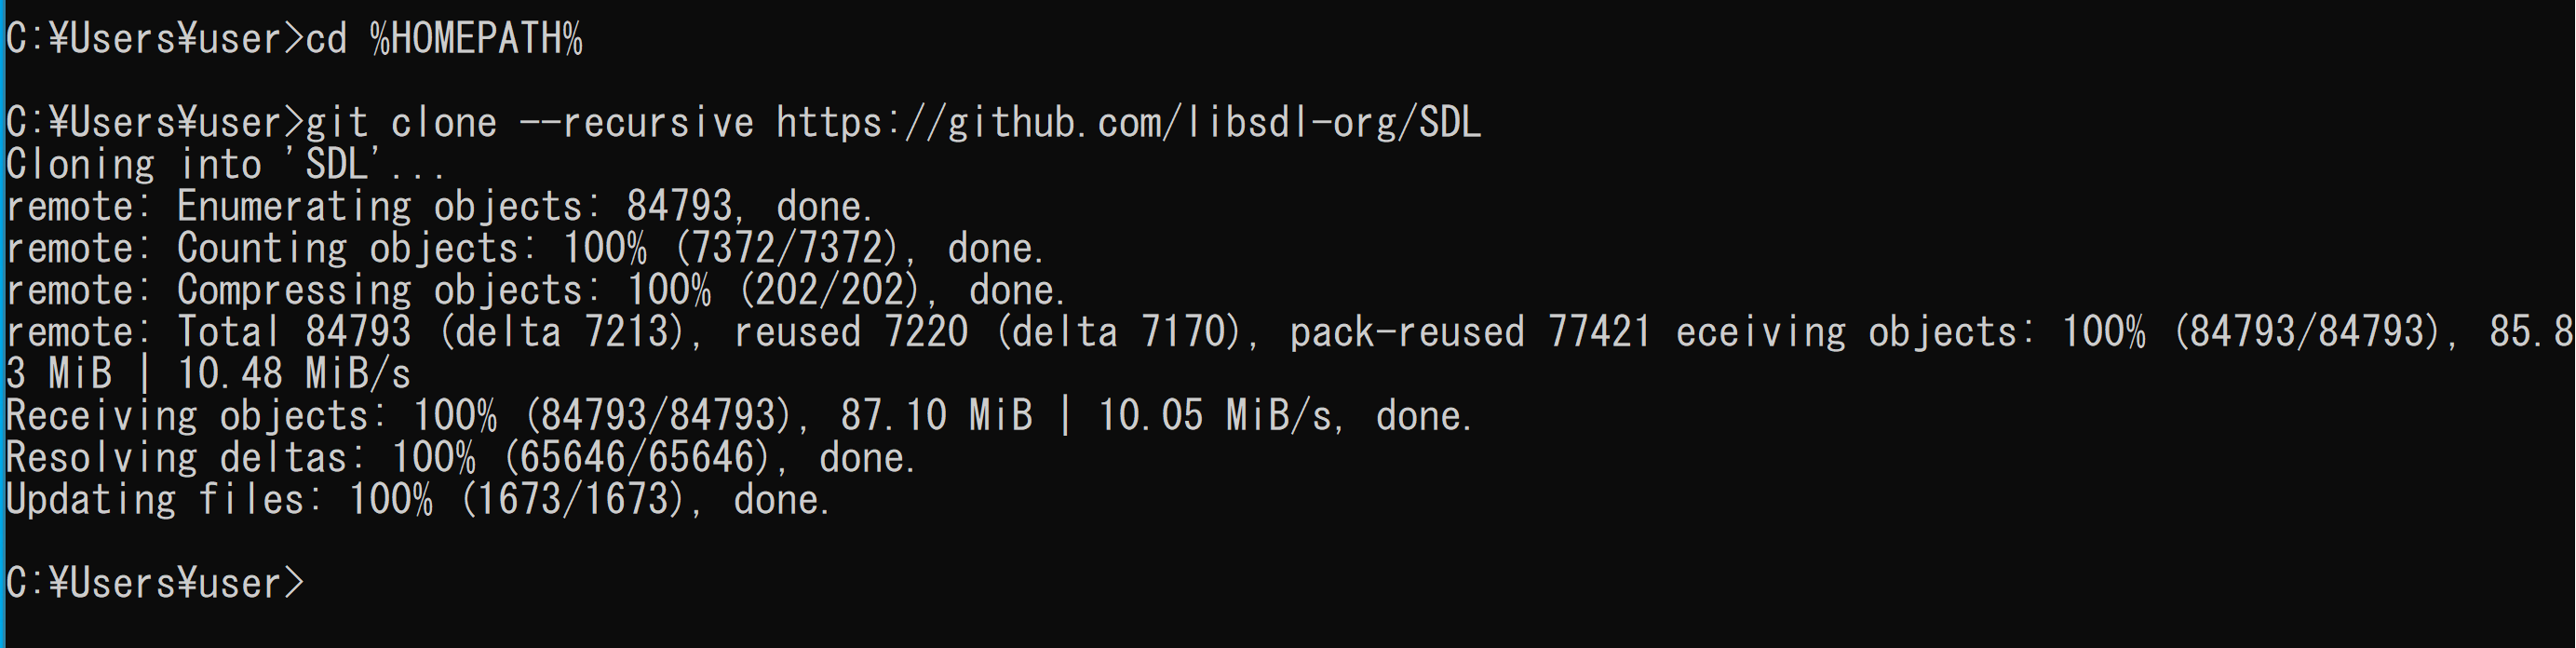The width and height of the screenshot is (2576, 648).
Task: Click the "Receiving objects: 100%" line start
Action: (x=251, y=417)
